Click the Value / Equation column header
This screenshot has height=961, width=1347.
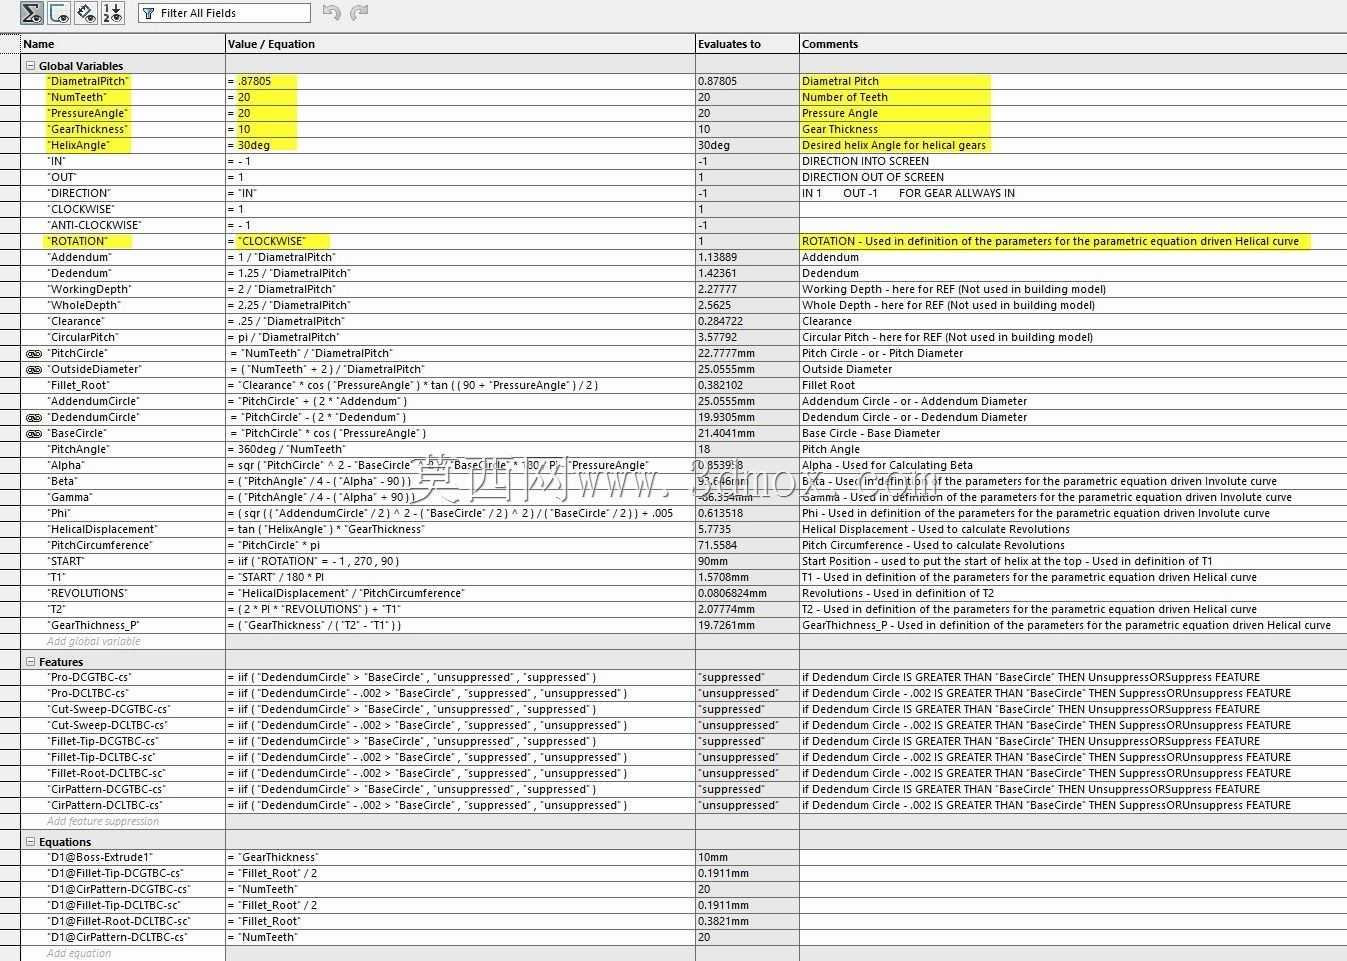click(x=460, y=44)
